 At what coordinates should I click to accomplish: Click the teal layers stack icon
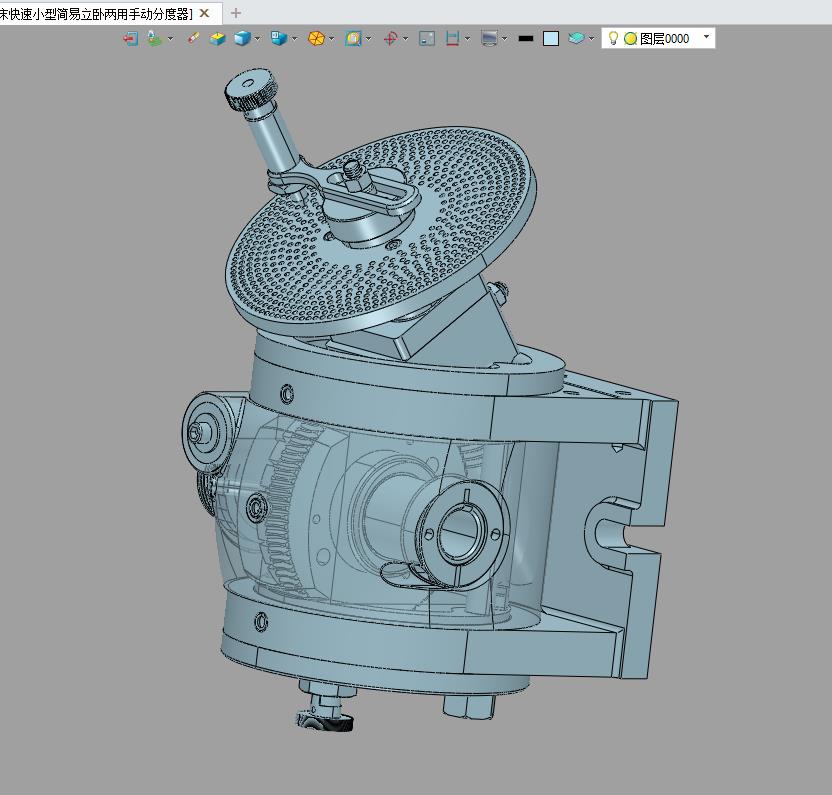pyautogui.click(x=576, y=38)
